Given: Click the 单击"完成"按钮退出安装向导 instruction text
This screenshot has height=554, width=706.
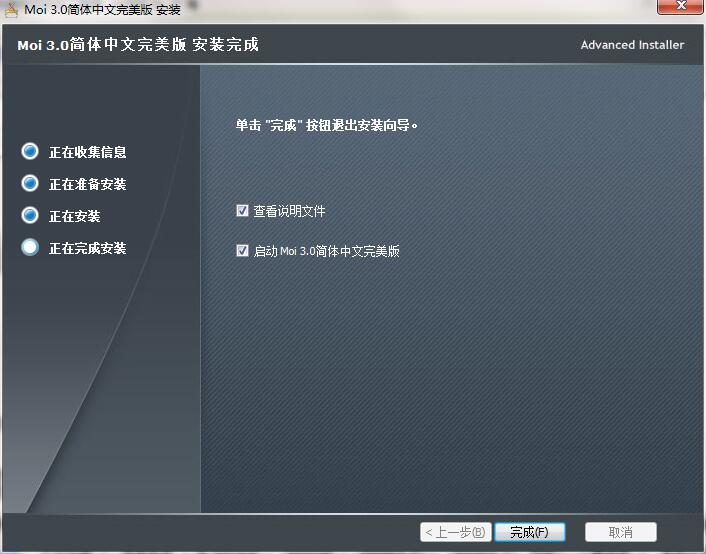Looking at the screenshot, I should [x=327, y=125].
